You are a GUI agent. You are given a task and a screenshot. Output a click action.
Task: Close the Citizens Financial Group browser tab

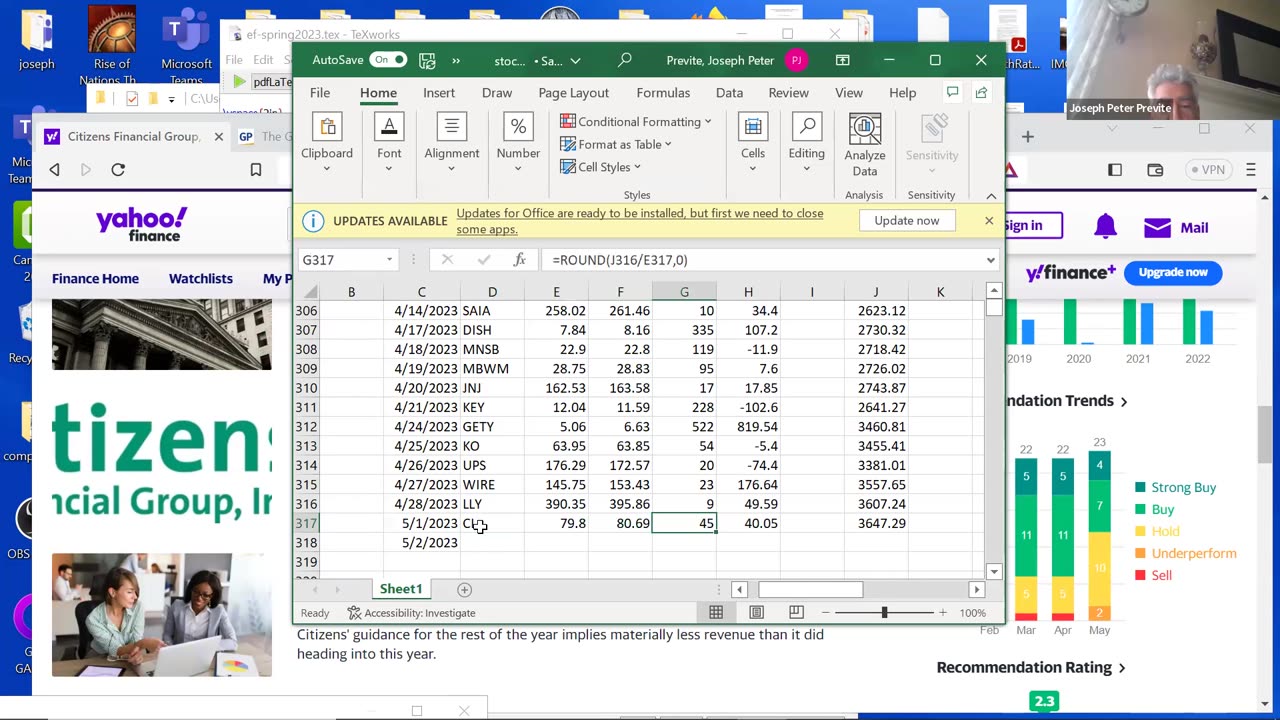218,137
